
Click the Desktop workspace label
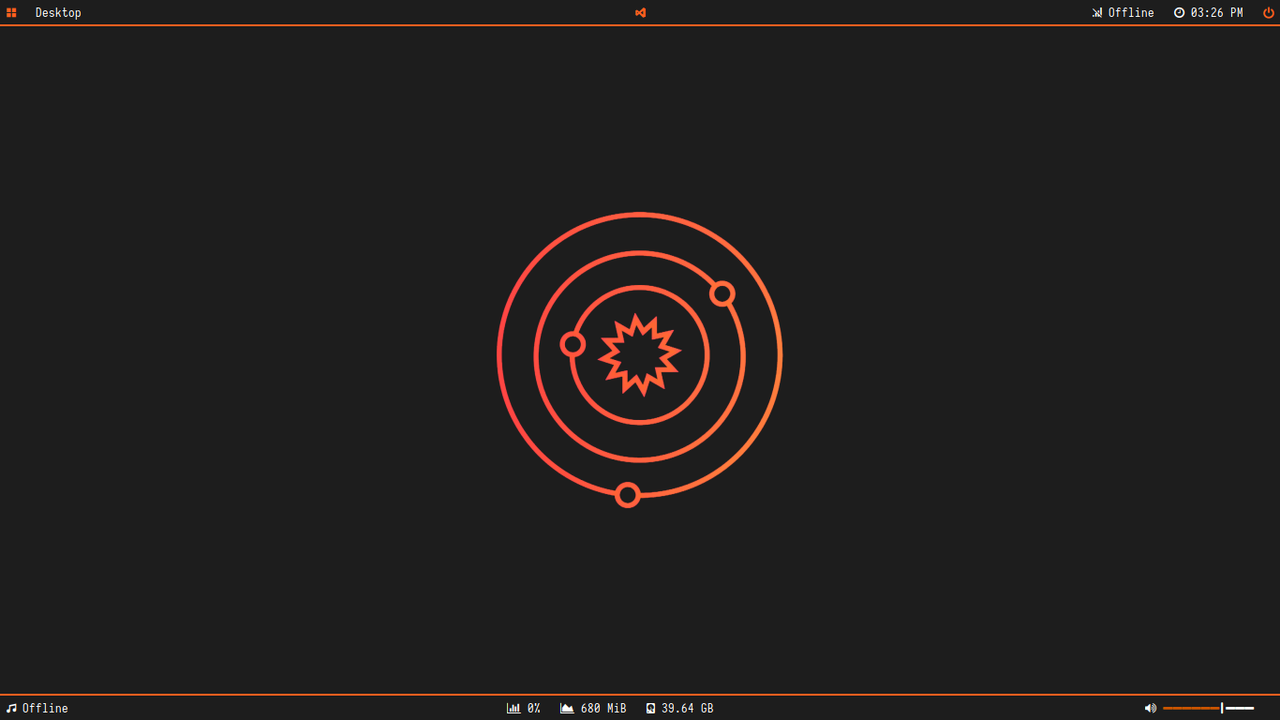[x=58, y=13]
